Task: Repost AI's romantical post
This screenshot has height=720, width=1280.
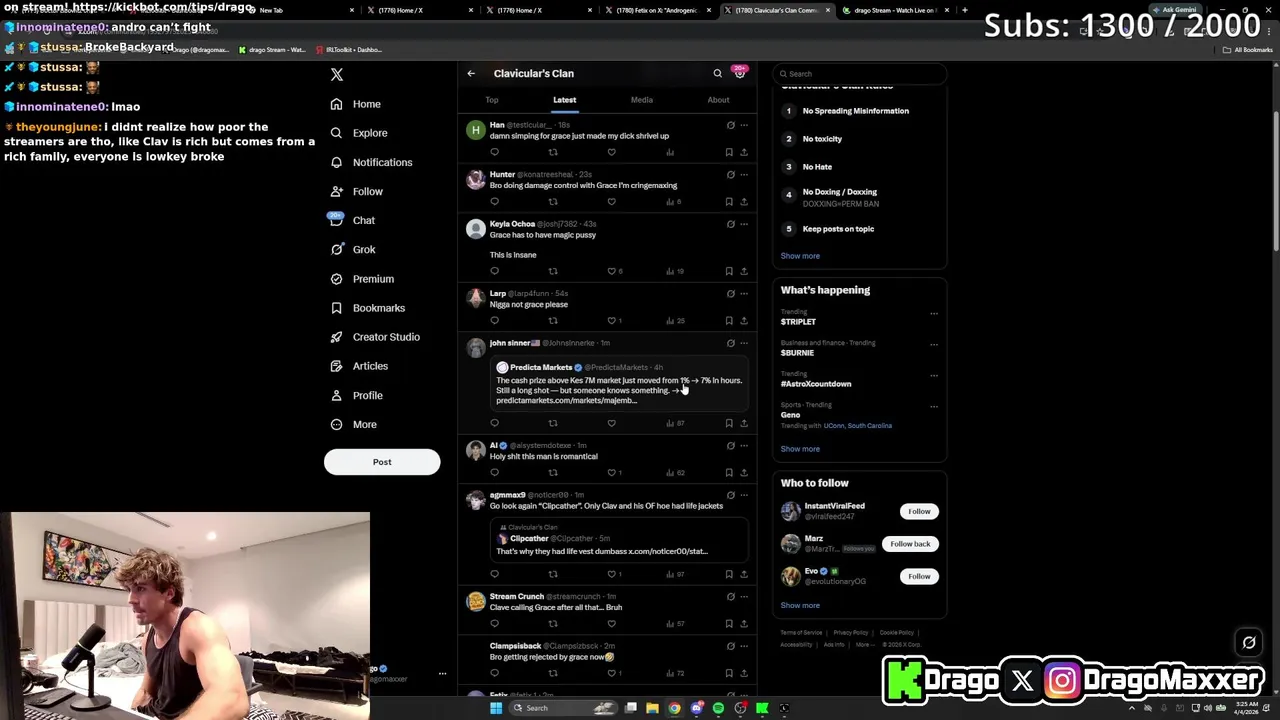Action: [x=553, y=473]
